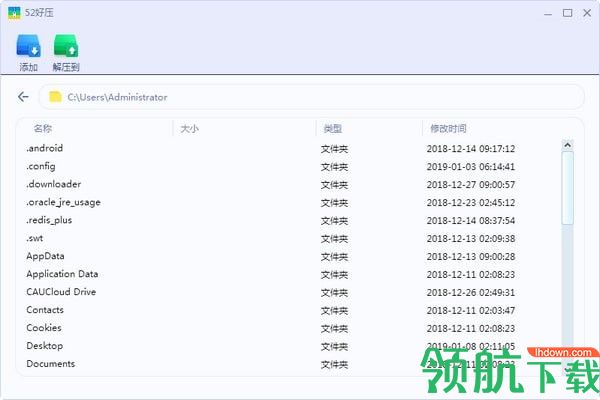The image size is (600, 400).
Task: Select the Desktop folder
Action: [x=44, y=346]
